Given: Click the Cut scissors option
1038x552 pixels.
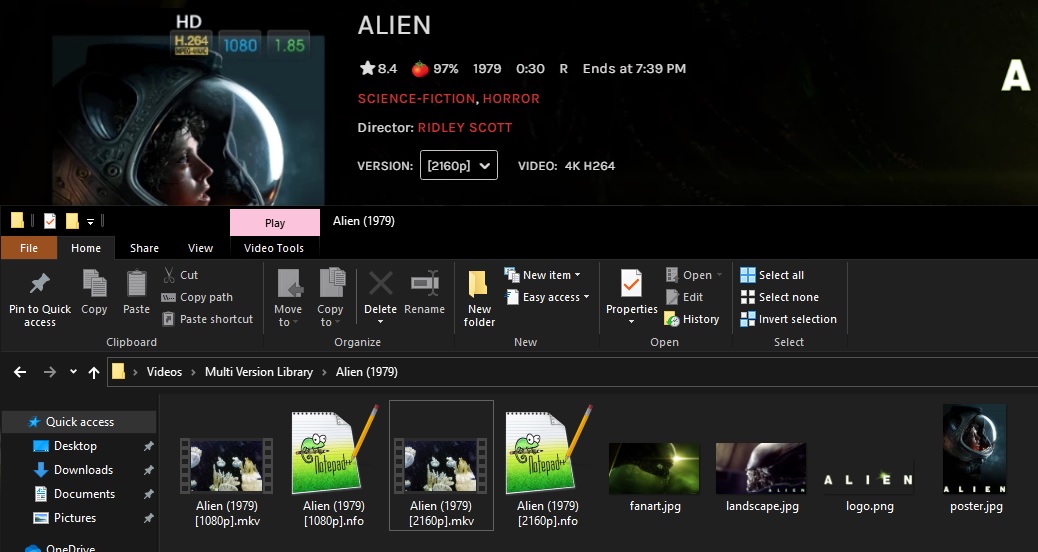Looking at the screenshot, I should pyautogui.click(x=180, y=275).
